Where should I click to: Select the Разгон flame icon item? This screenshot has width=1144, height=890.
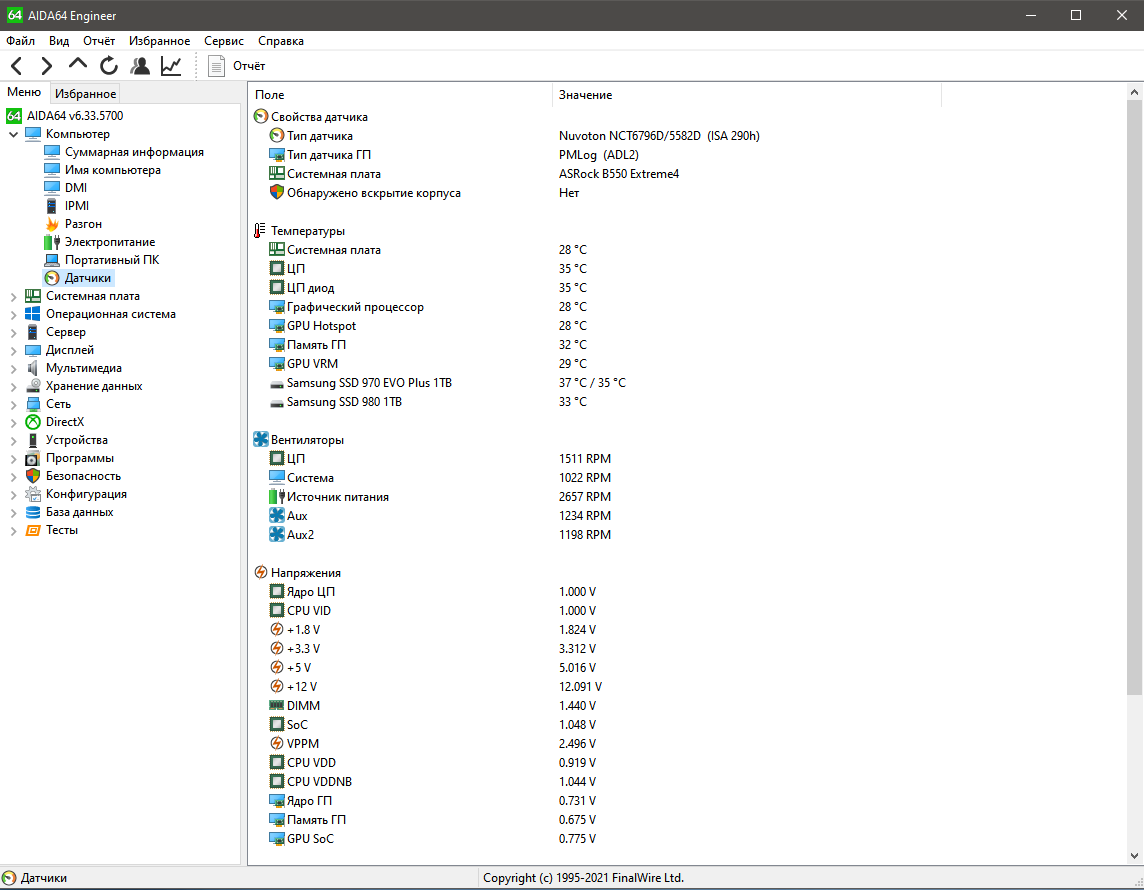click(x=52, y=224)
